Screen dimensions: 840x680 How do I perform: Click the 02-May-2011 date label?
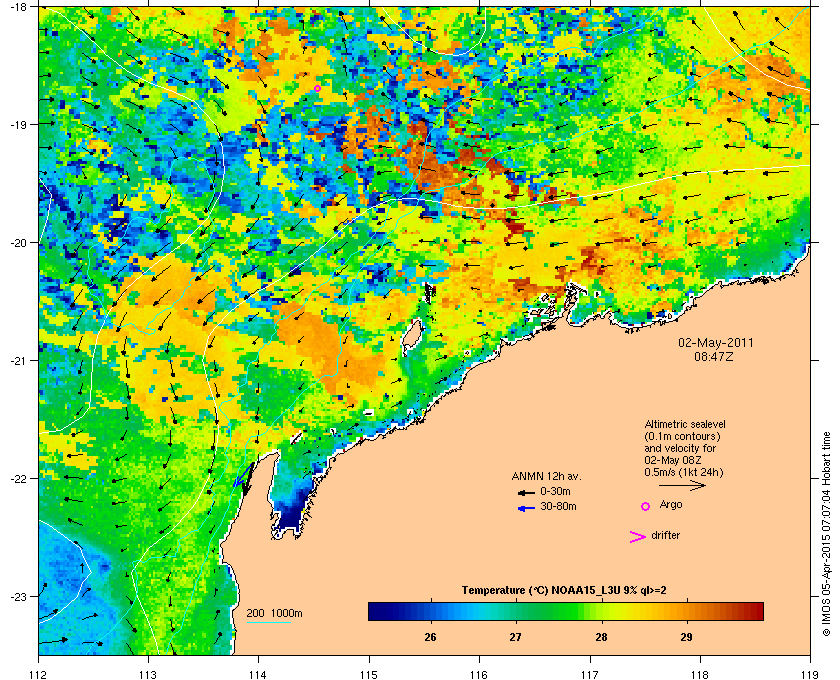pos(716,343)
